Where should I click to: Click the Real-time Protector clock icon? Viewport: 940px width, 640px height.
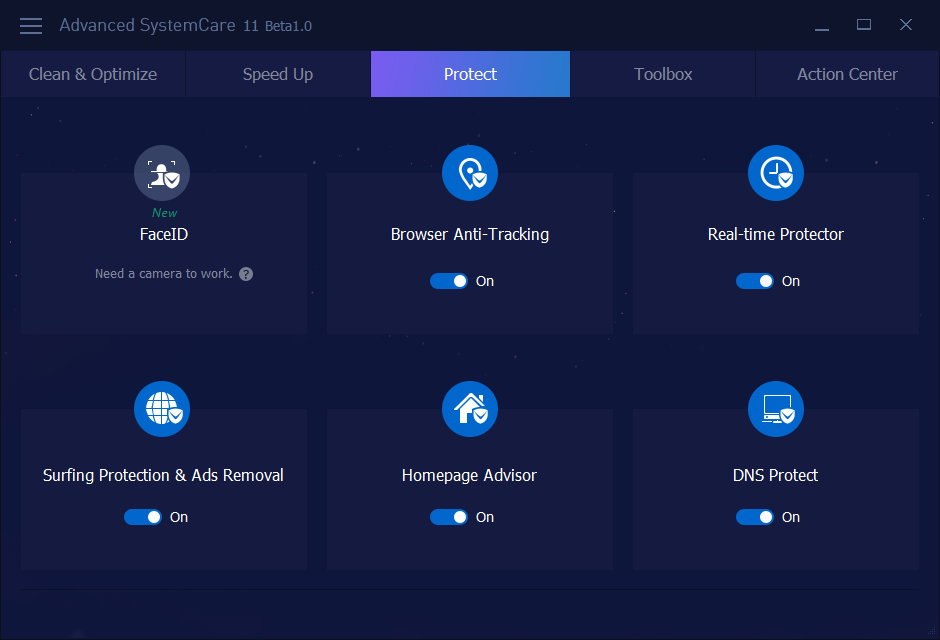[x=776, y=173]
